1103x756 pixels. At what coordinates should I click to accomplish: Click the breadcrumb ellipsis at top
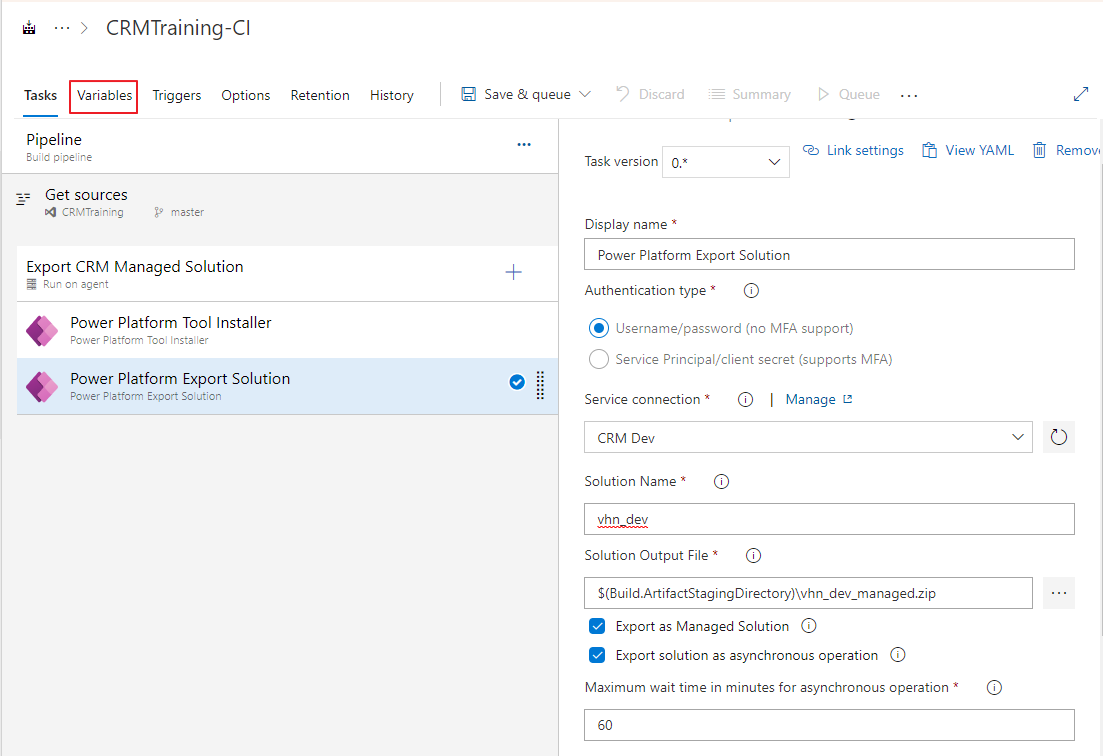[62, 28]
